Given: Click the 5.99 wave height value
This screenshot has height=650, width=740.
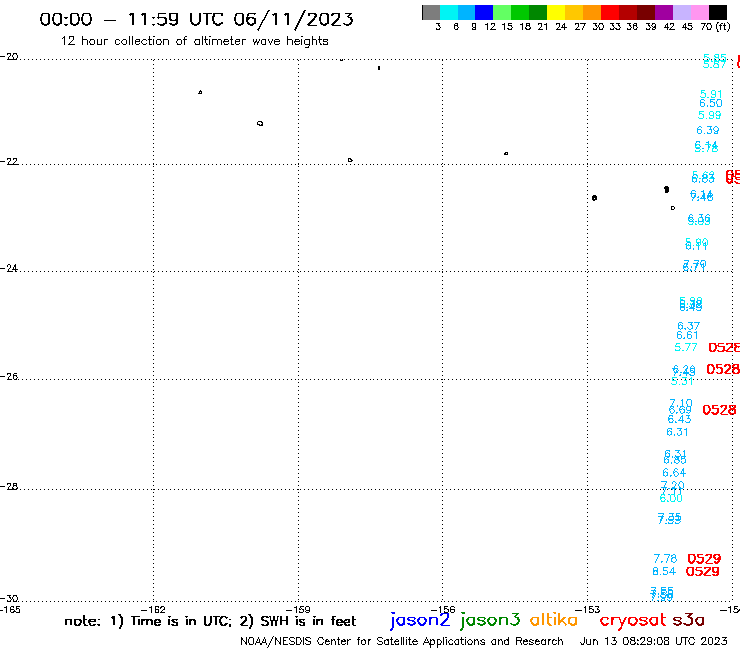Looking at the screenshot, I should (x=709, y=115).
